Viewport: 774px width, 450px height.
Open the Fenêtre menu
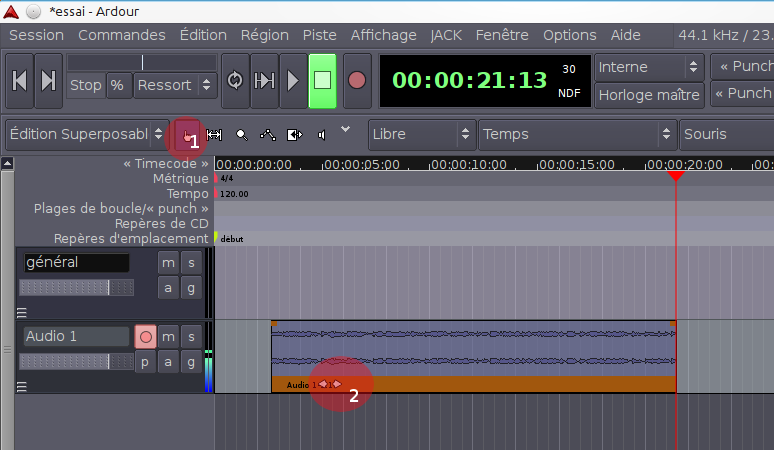click(502, 36)
